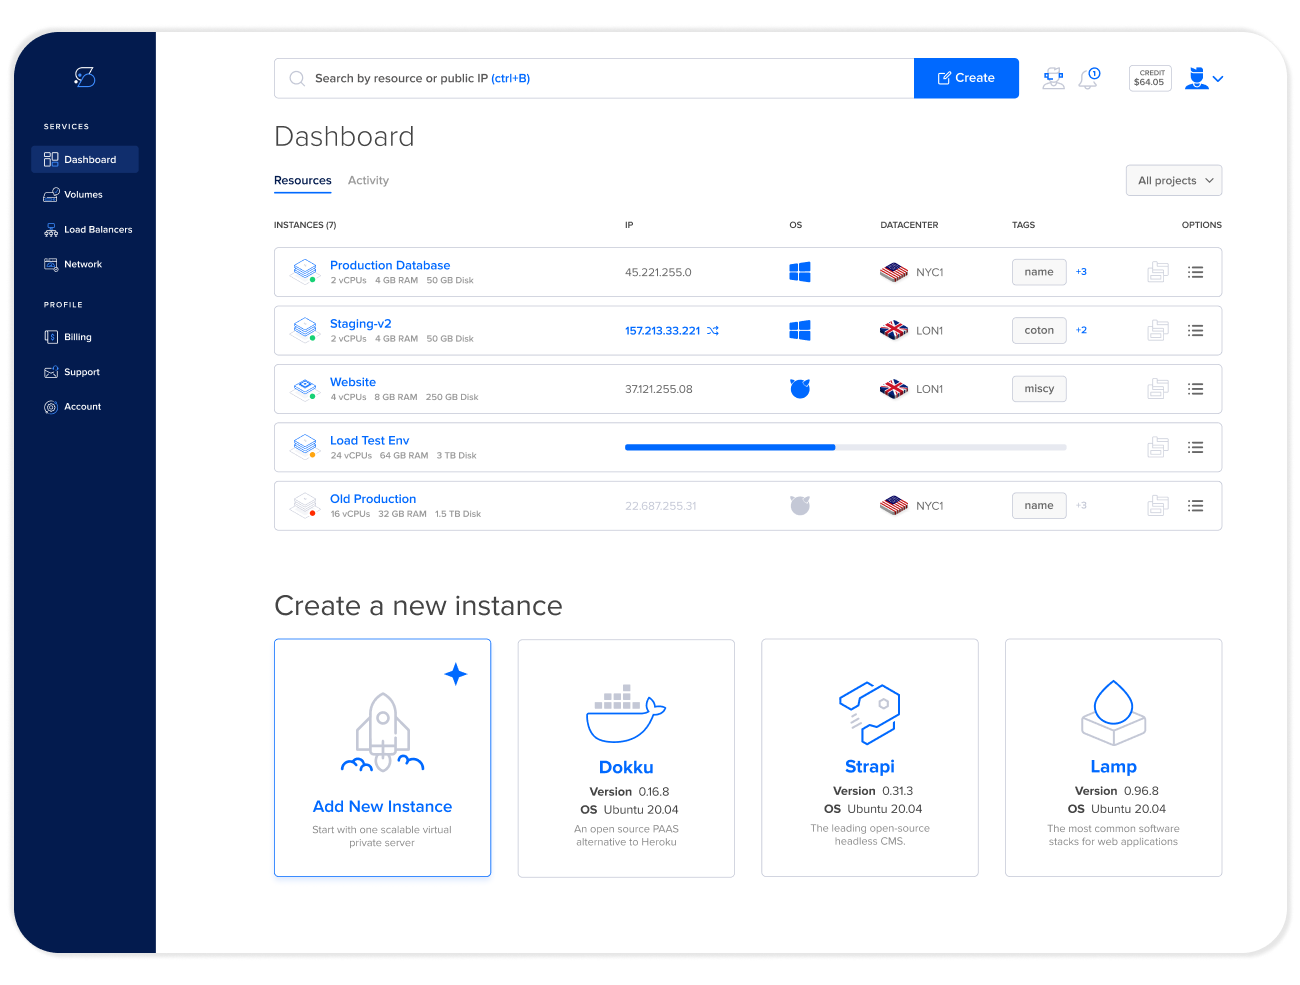Open Dashboard in the sidebar
Viewport: 1300px width, 985px height.
[85, 159]
